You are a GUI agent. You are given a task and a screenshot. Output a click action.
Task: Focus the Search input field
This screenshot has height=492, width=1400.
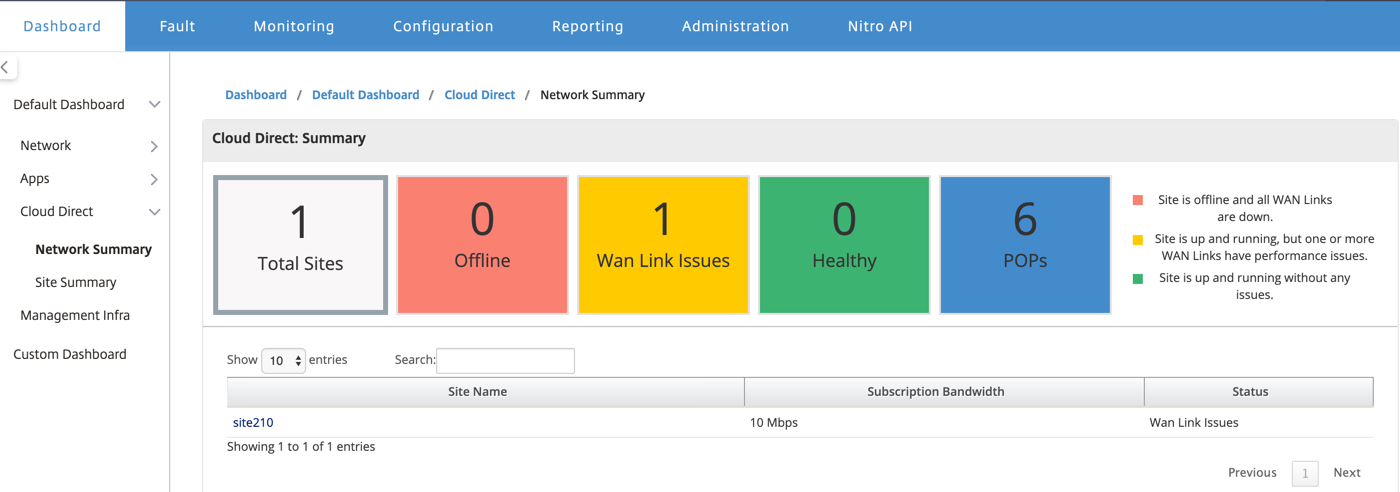[x=506, y=360]
